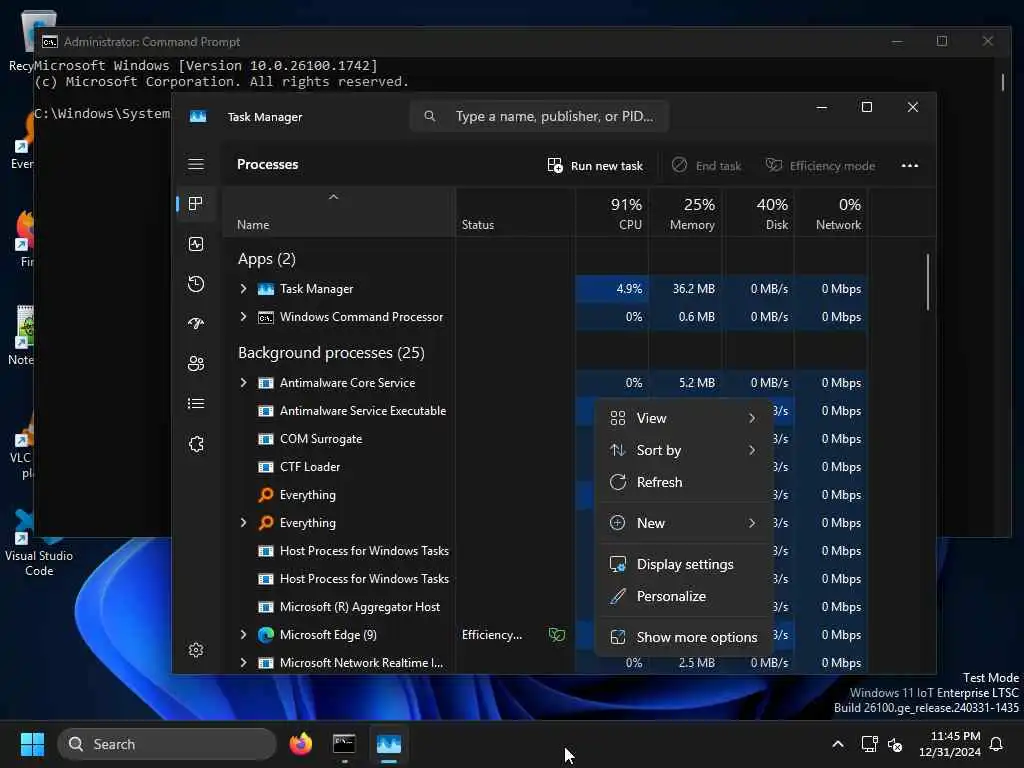Click the Task Manager 36.2 MB memory cell
The image size is (1024, 768).
(x=686, y=289)
